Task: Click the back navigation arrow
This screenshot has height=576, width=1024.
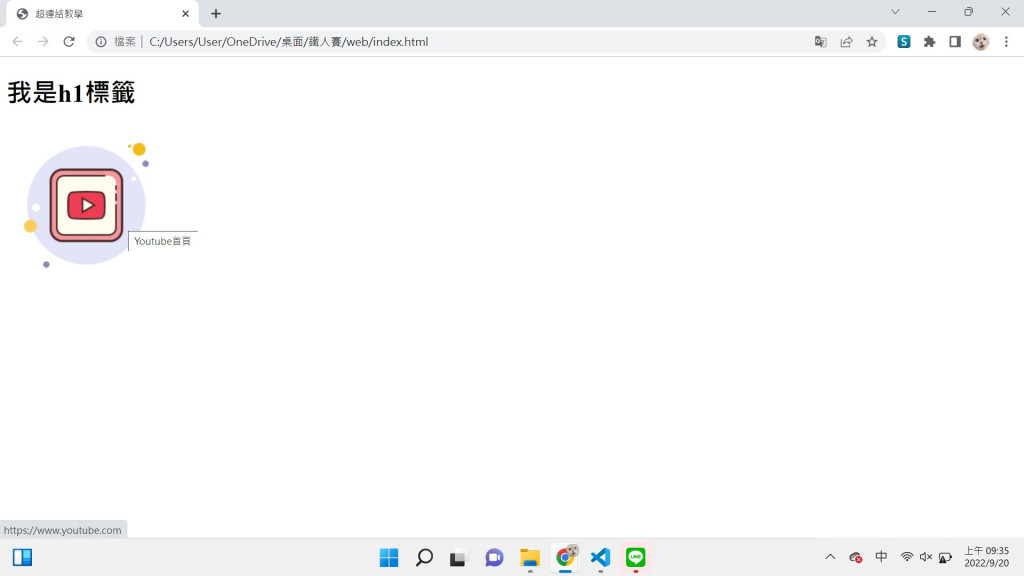Action: point(18,42)
